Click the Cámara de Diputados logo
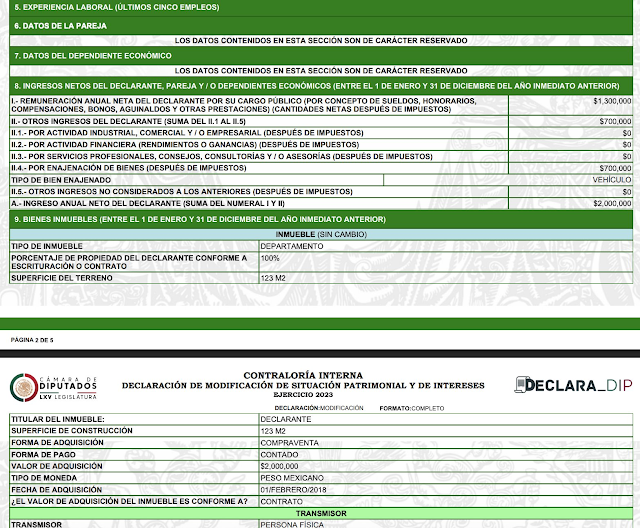The height and width of the screenshot is (528, 640). [x=53, y=387]
